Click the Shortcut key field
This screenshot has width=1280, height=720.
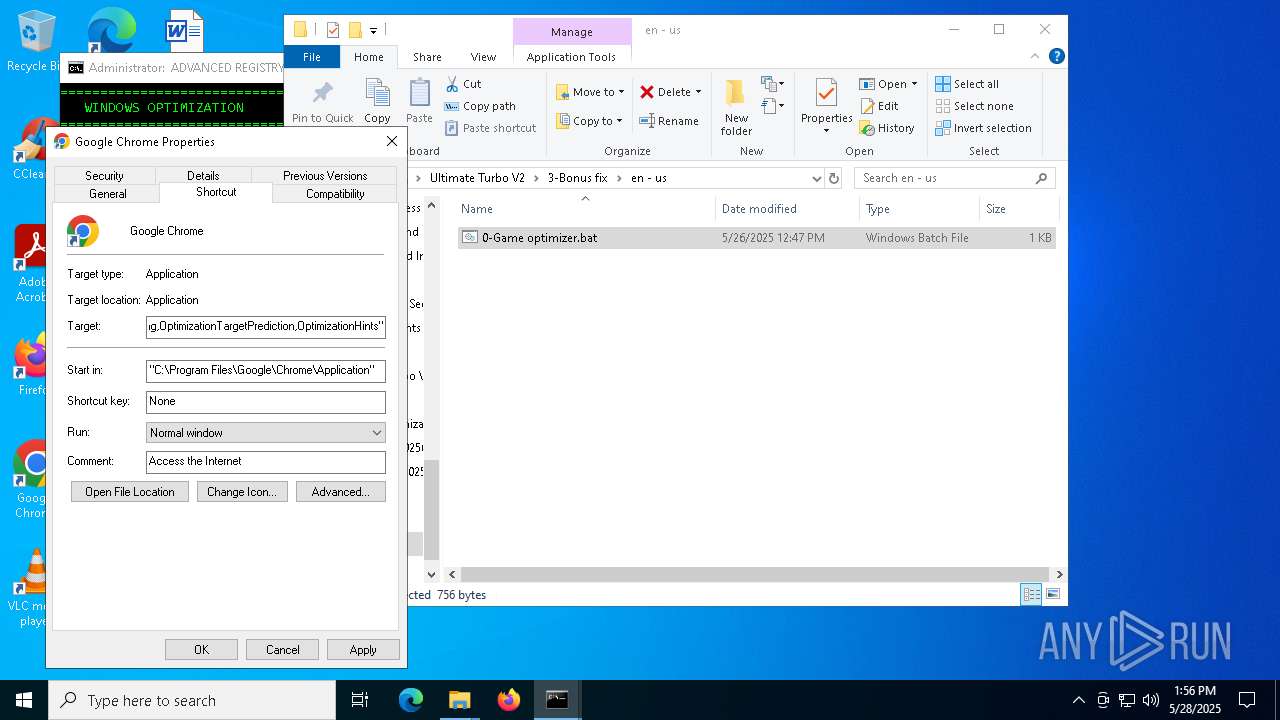pos(266,401)
